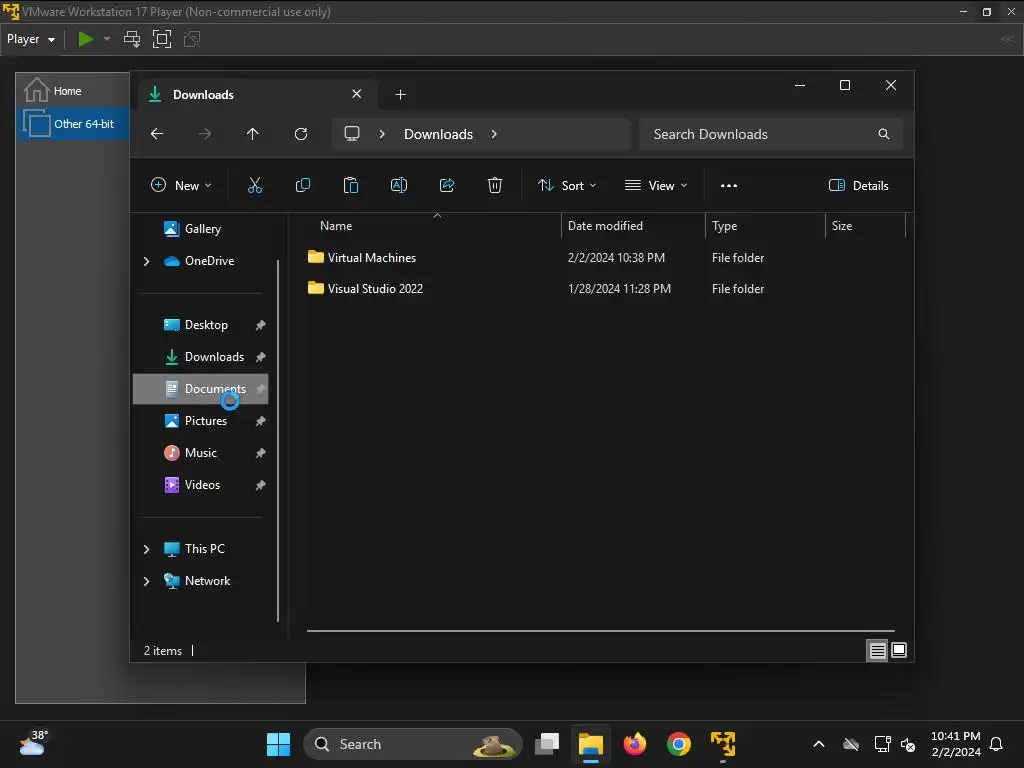Open Google Chrome from taskbar

pyautogui.click(x=679, y=744)
